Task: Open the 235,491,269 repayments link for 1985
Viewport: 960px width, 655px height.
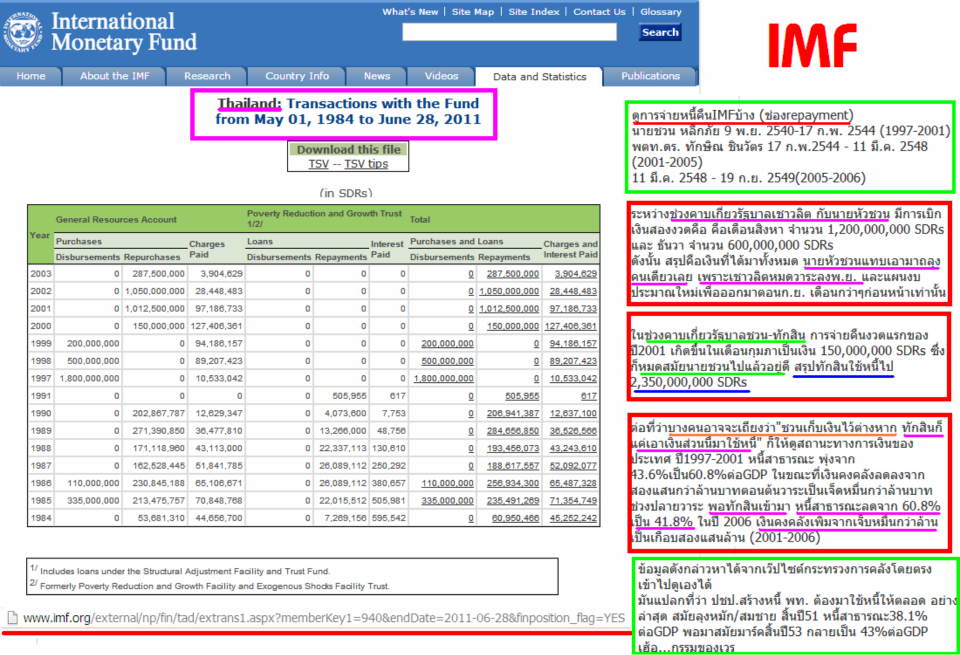Action: tap(512, 501)
